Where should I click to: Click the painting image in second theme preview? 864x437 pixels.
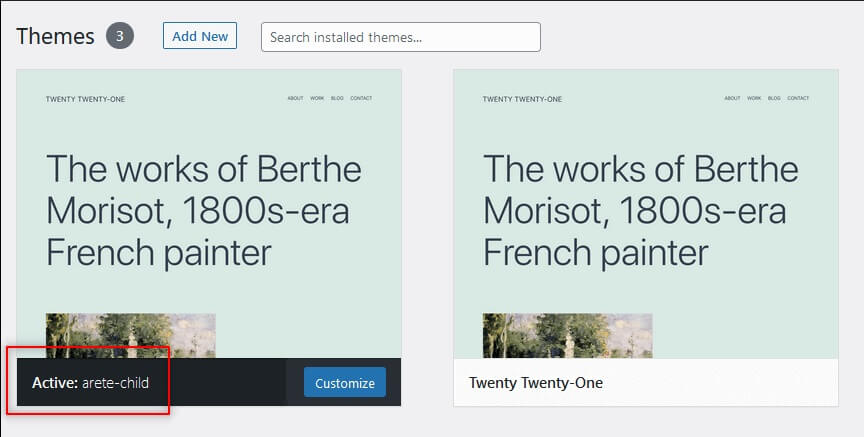coord(568,336)
